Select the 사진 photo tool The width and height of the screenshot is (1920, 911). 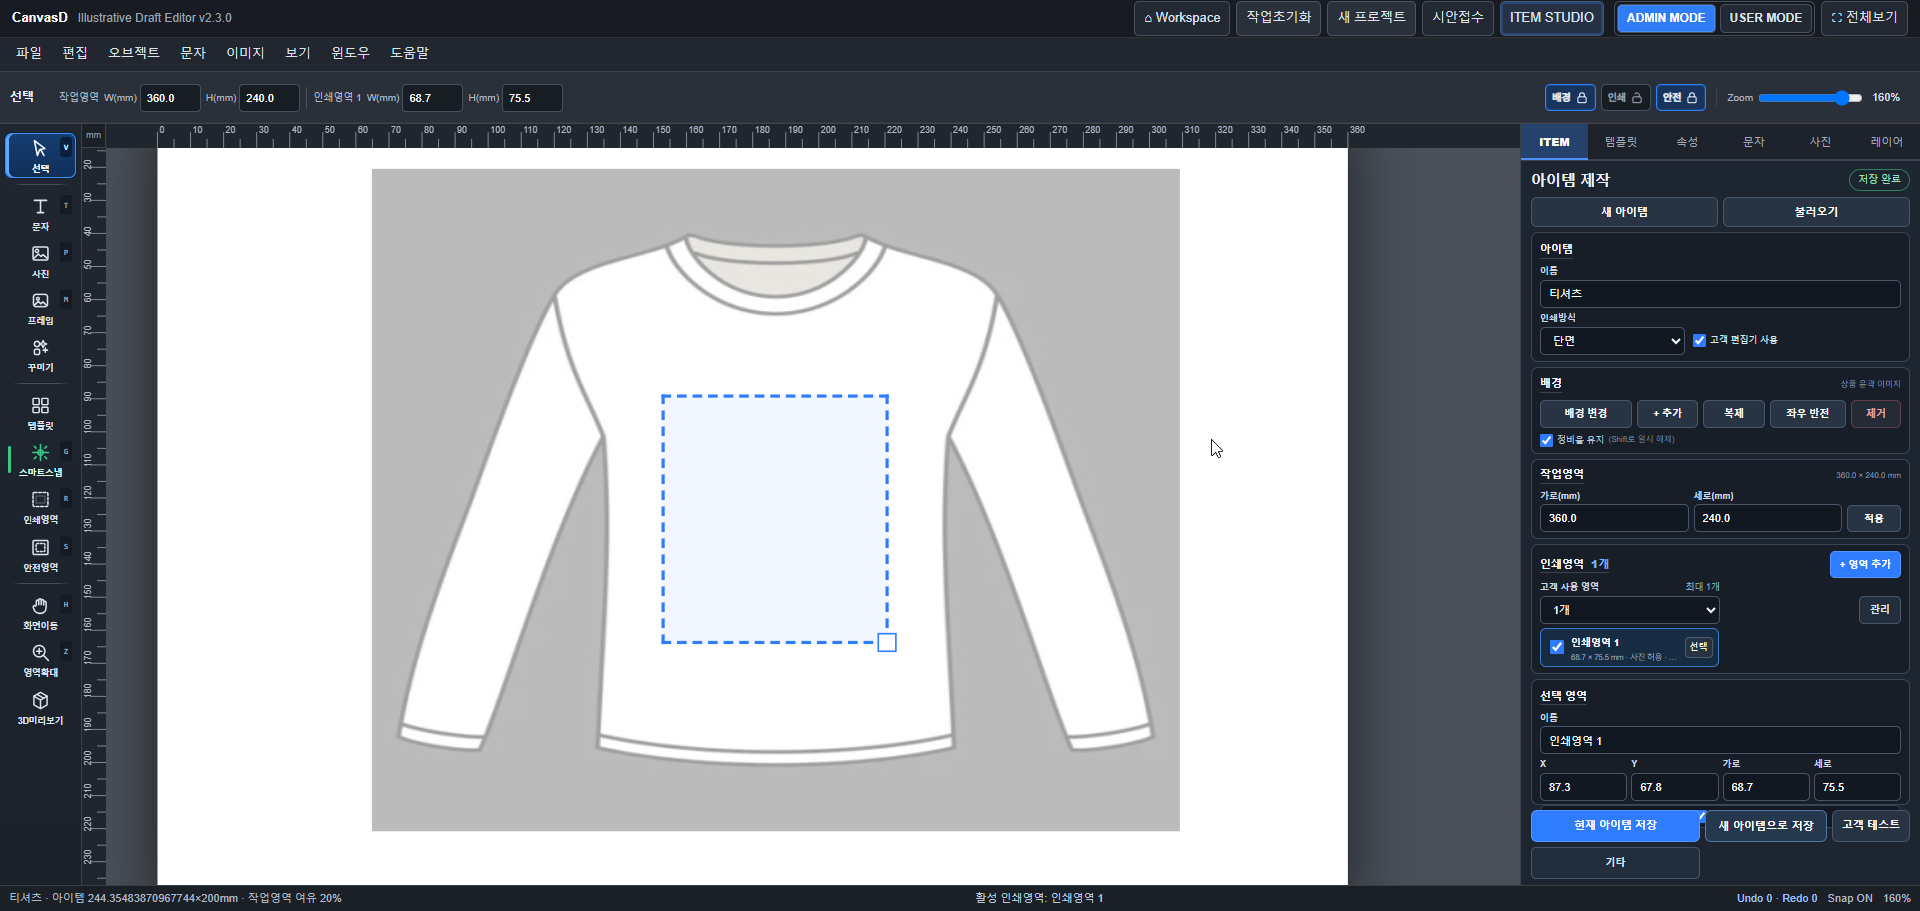[40, 261]
